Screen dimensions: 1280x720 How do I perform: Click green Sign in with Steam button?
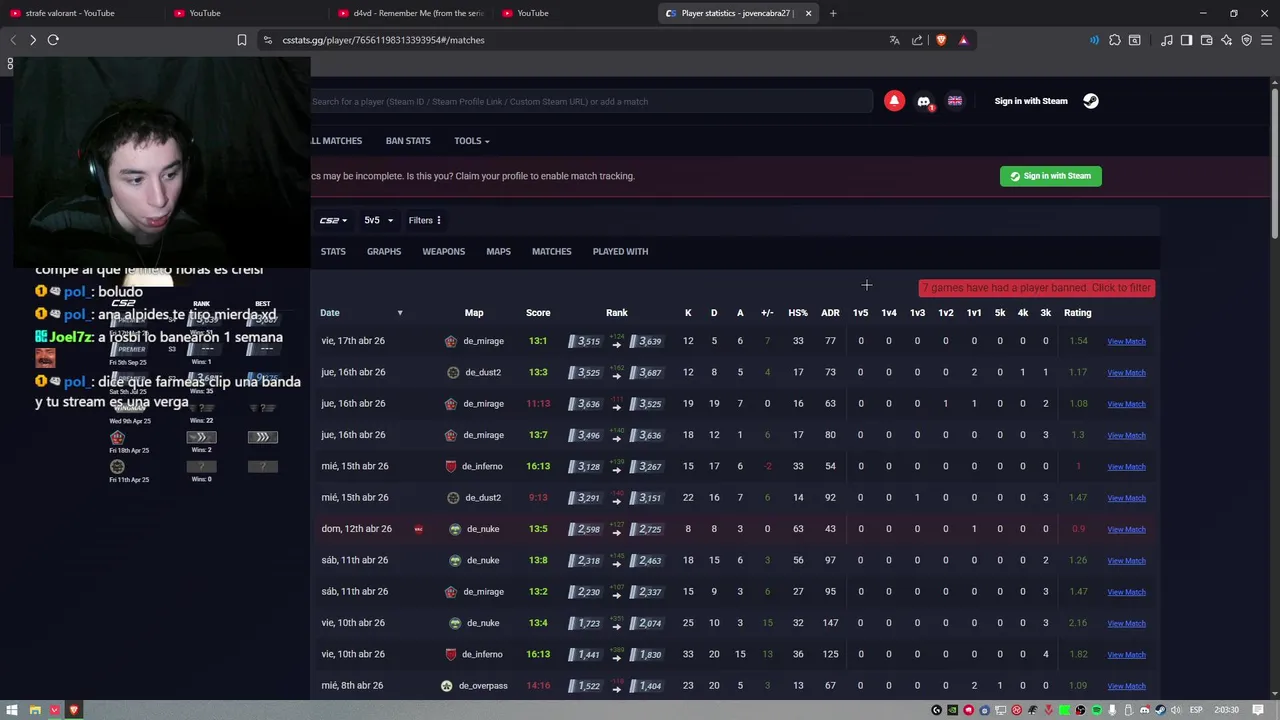pos(1051,176)
